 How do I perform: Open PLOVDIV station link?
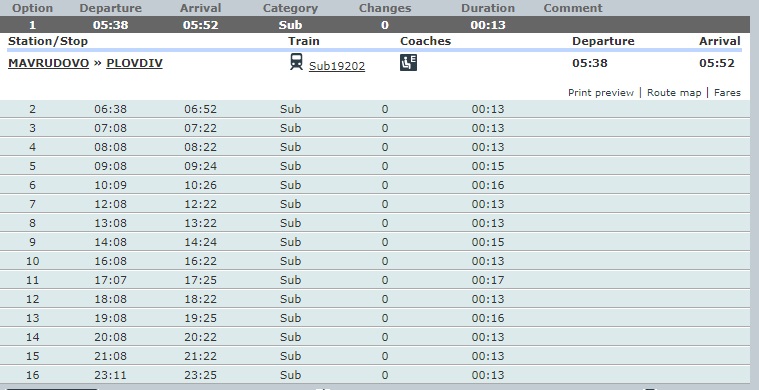pyautogui.click(x=134, y=63)
